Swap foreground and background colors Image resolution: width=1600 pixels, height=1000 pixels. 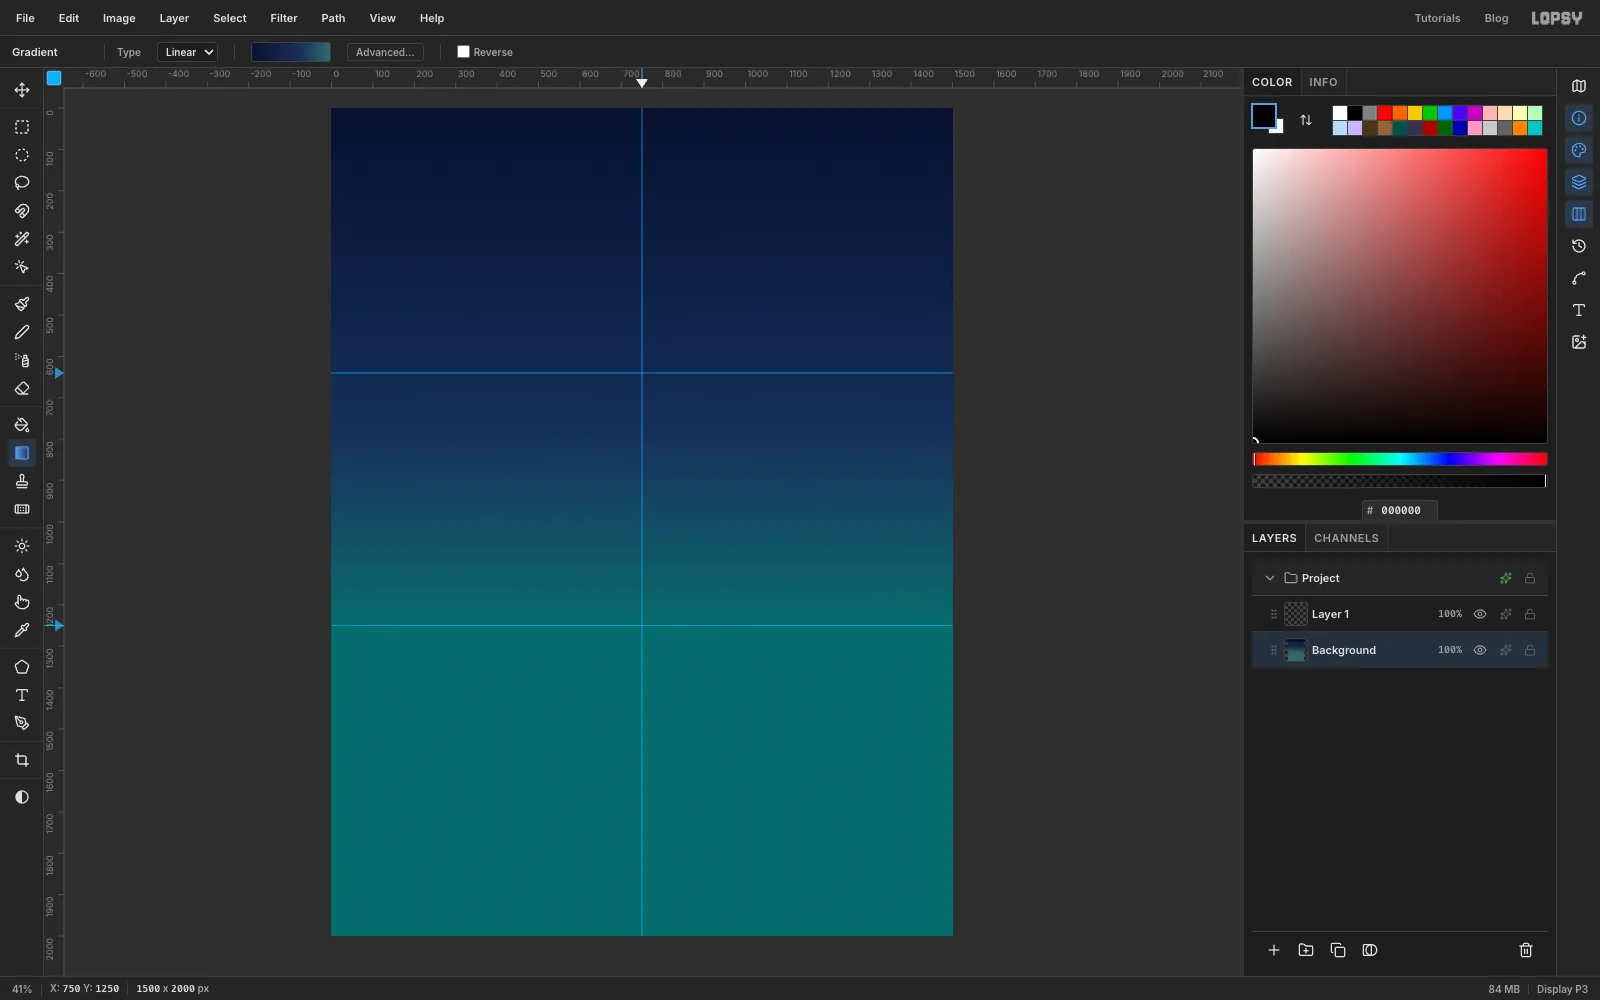1306,120
